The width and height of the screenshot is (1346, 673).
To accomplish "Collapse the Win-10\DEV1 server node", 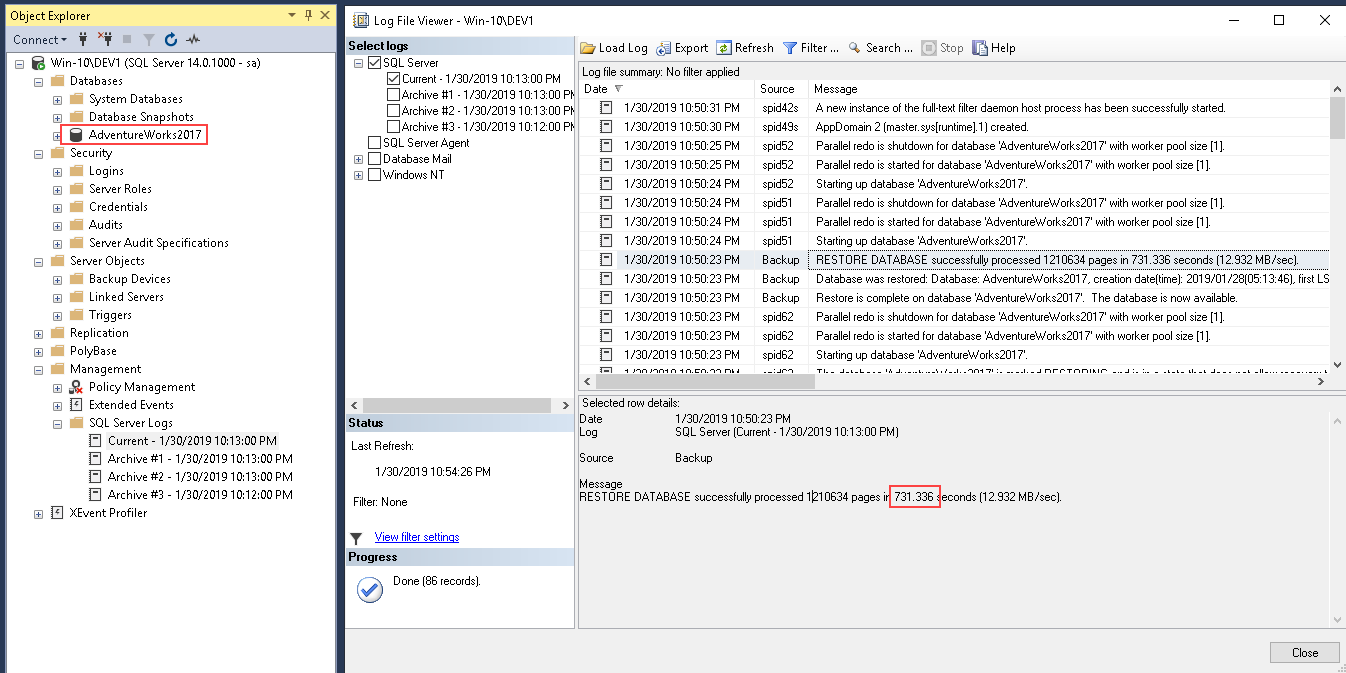I will click(21, 63).
